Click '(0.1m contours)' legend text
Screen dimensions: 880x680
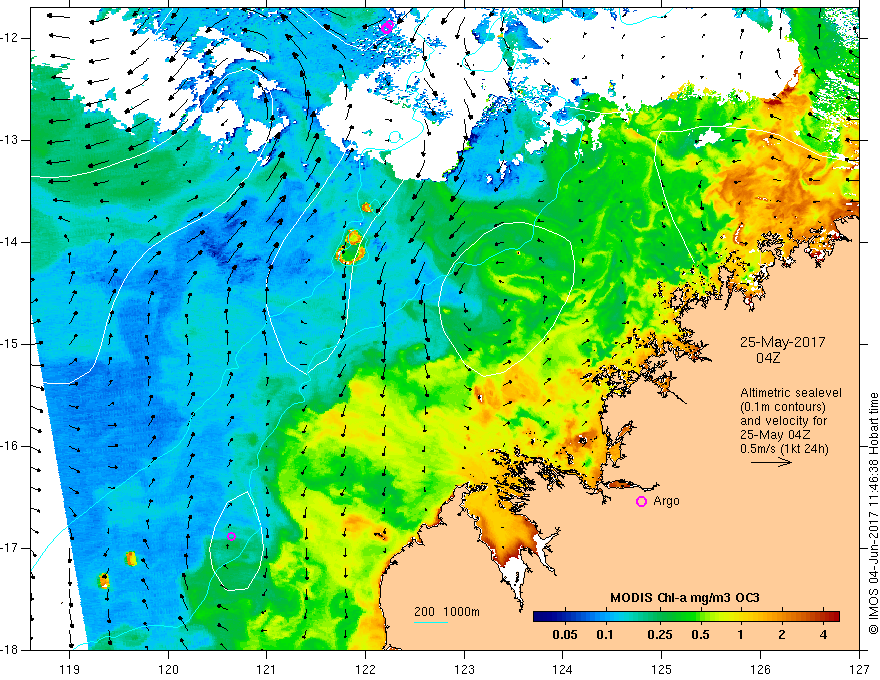point(783,407)
